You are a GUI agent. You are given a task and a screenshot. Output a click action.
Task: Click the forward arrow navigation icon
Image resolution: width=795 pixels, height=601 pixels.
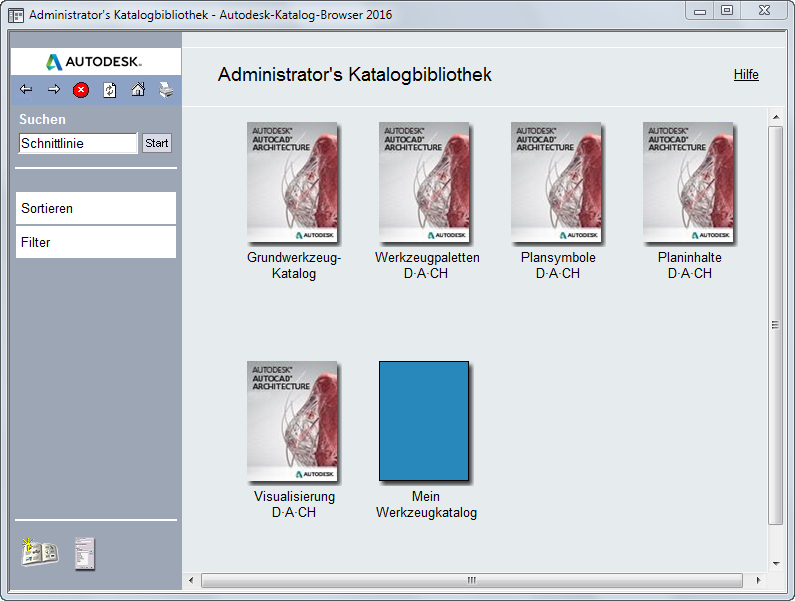click(54, 90)
